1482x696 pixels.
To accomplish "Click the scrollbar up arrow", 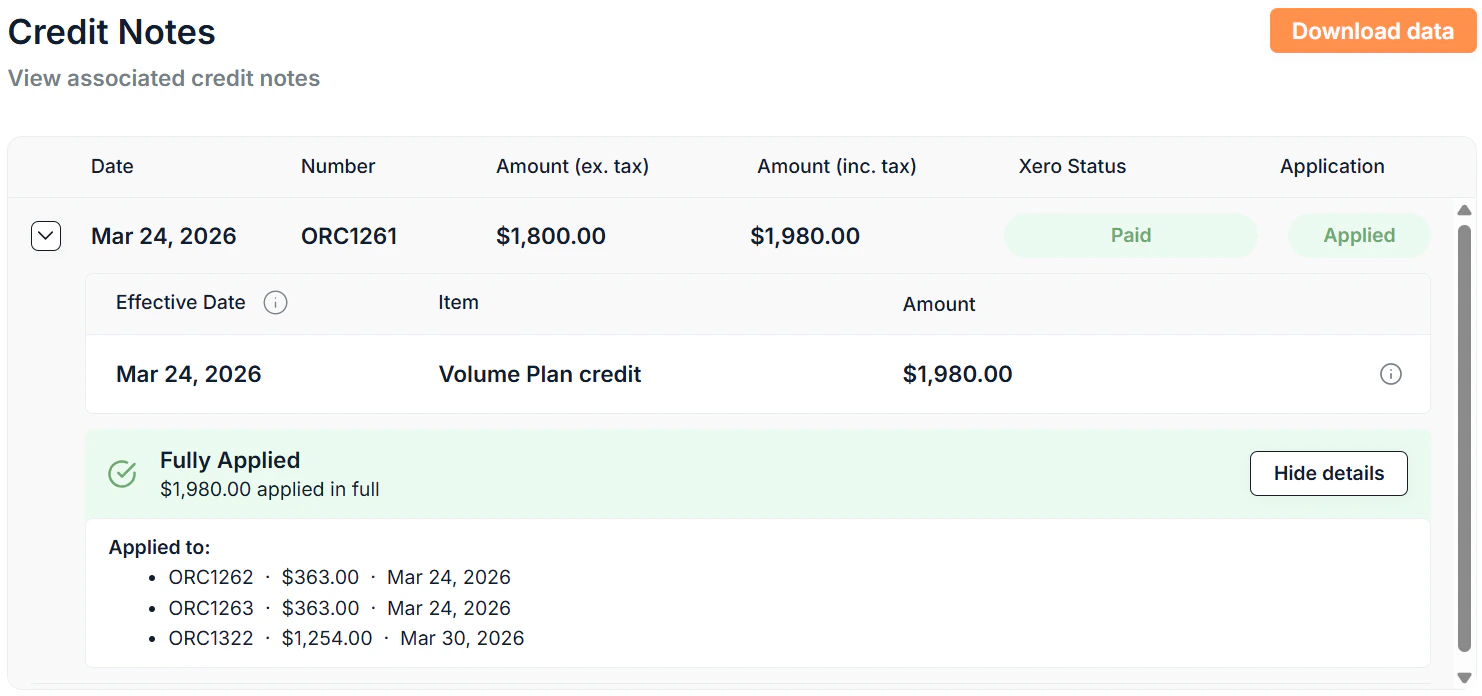I will 1464,209.
